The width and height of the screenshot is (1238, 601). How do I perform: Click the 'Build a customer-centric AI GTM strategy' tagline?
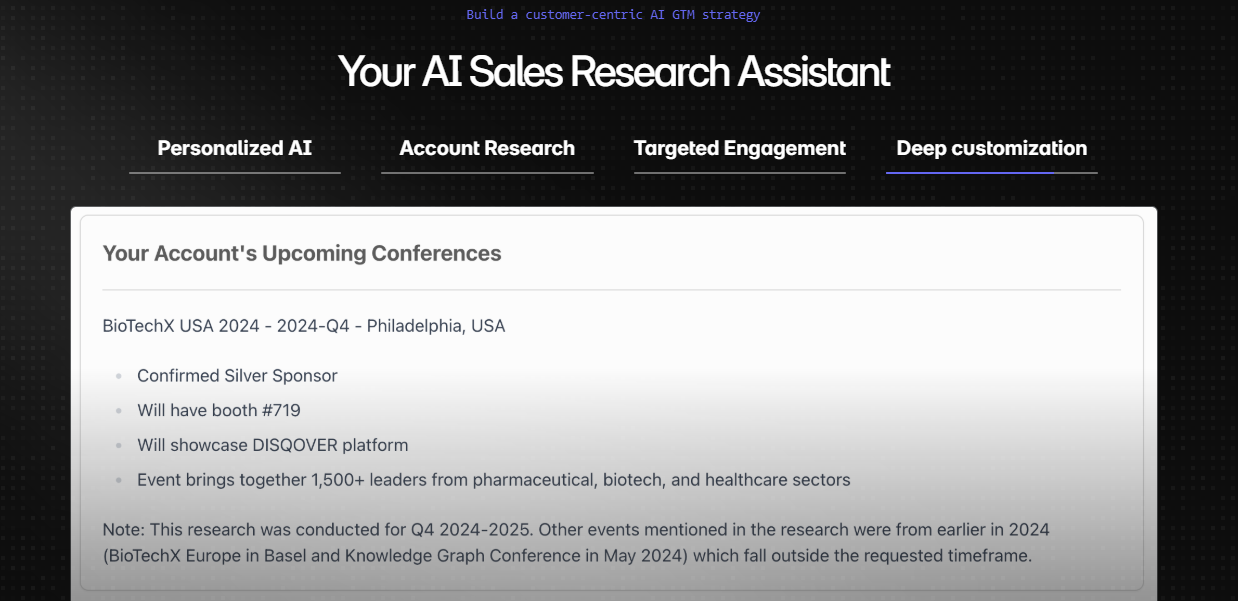tap(613, 15)
